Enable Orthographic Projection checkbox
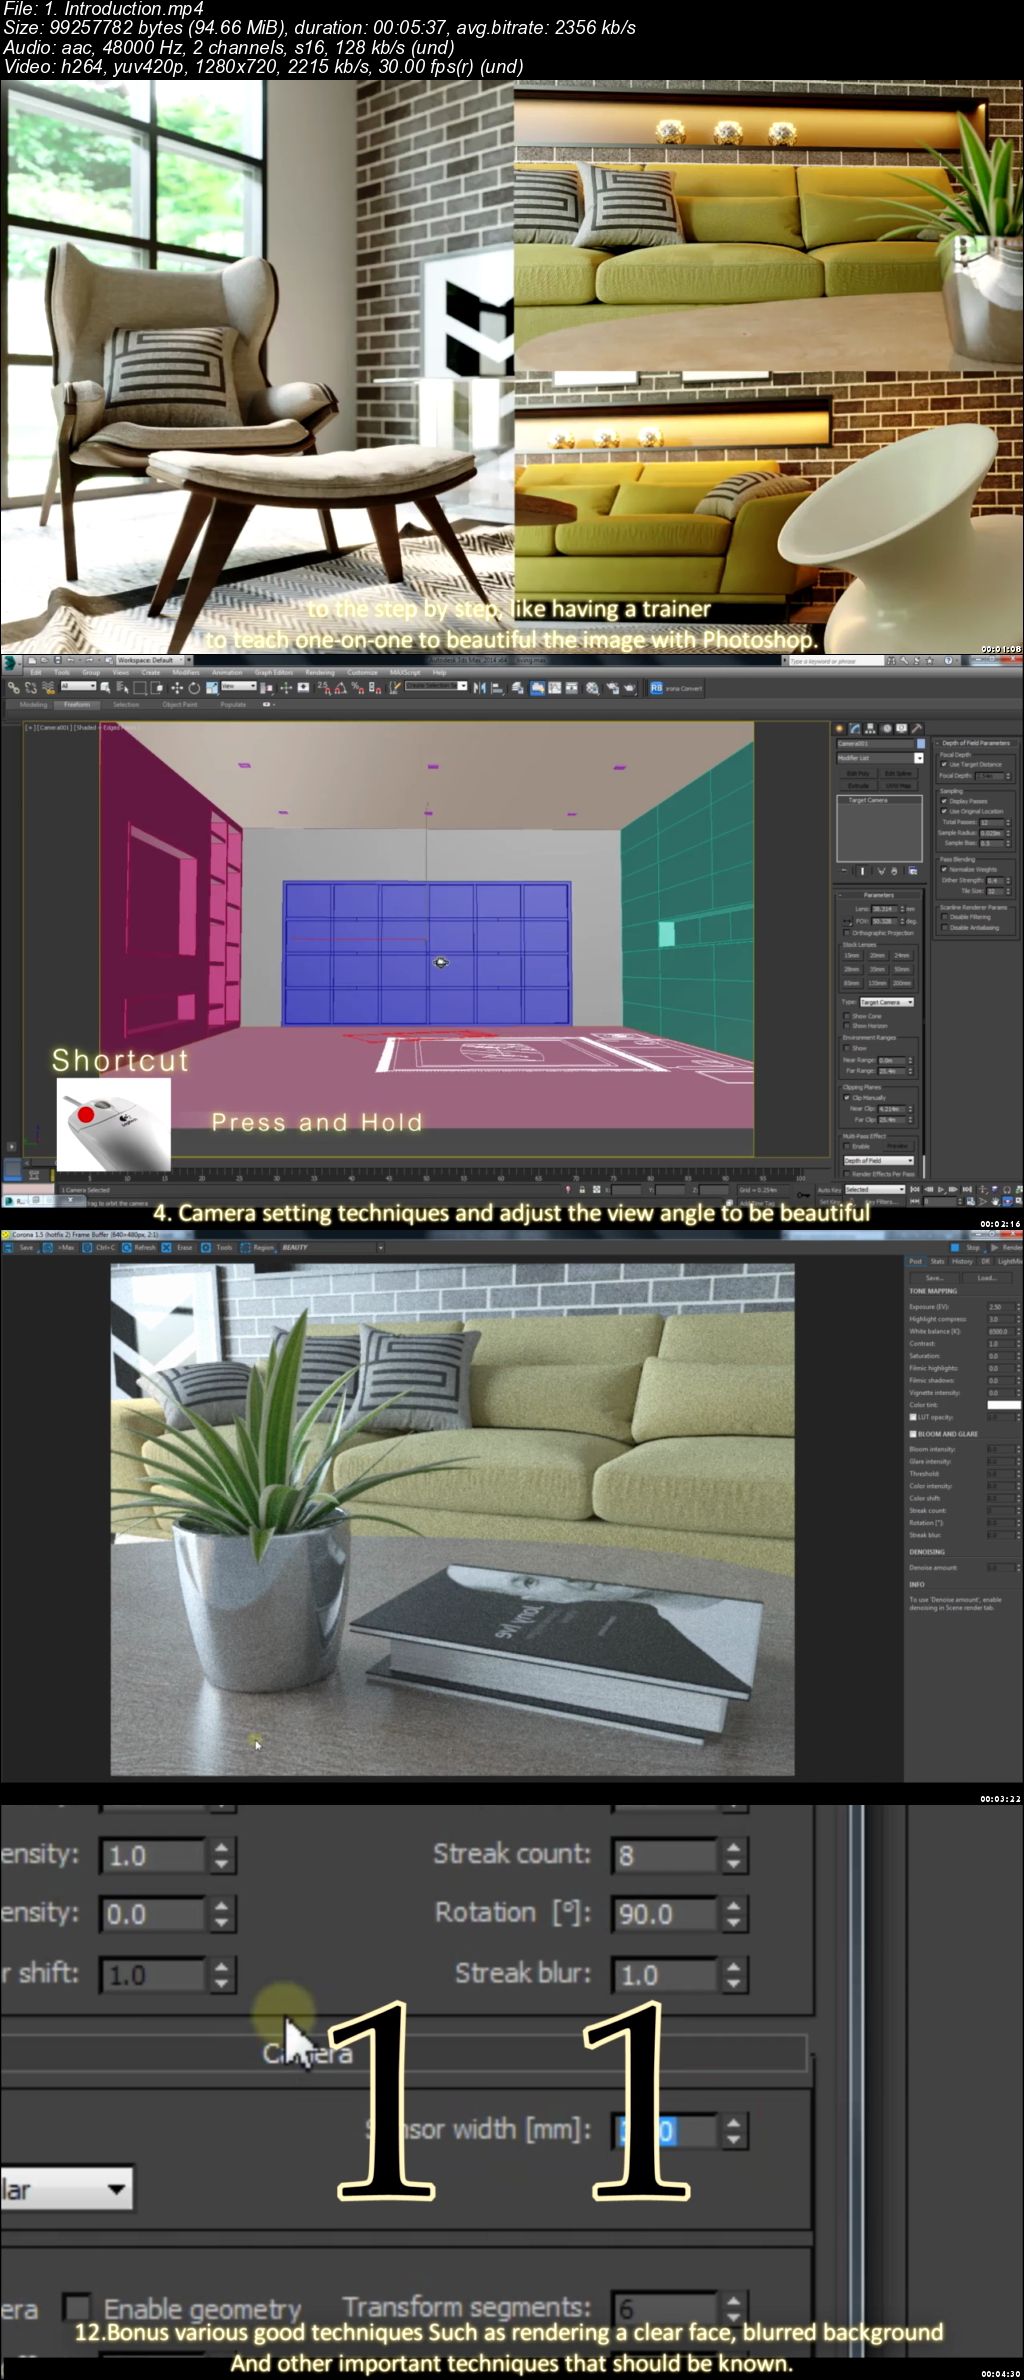 (847, 933)
